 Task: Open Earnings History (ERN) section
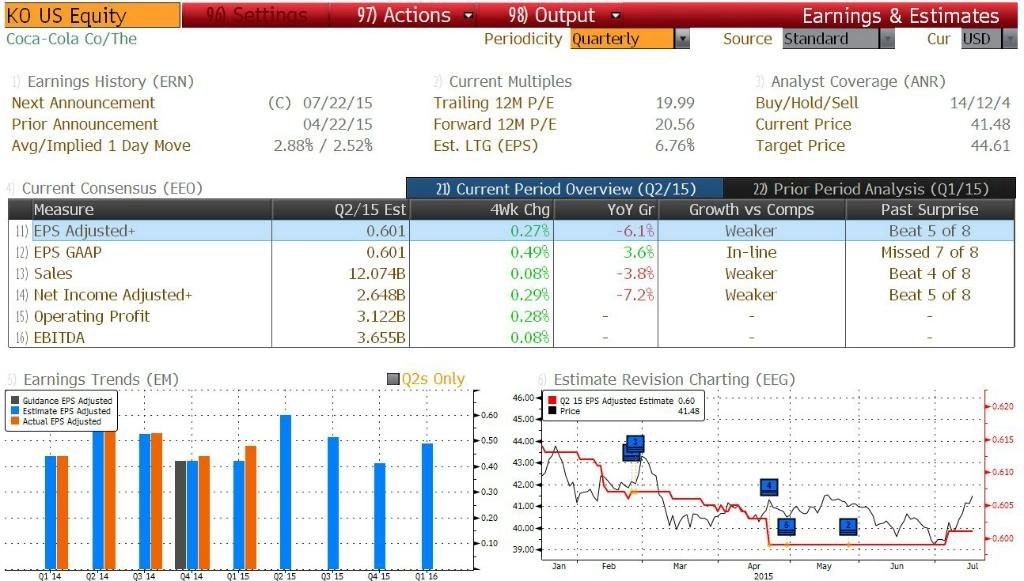110,82
